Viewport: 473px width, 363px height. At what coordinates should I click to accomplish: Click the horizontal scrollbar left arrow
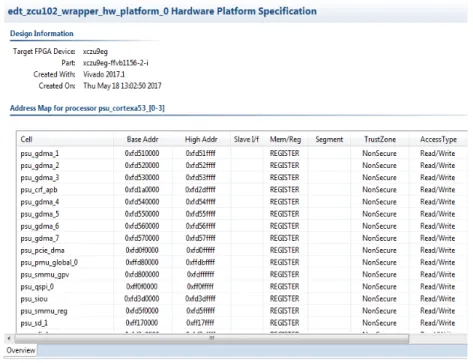[9, 338]
